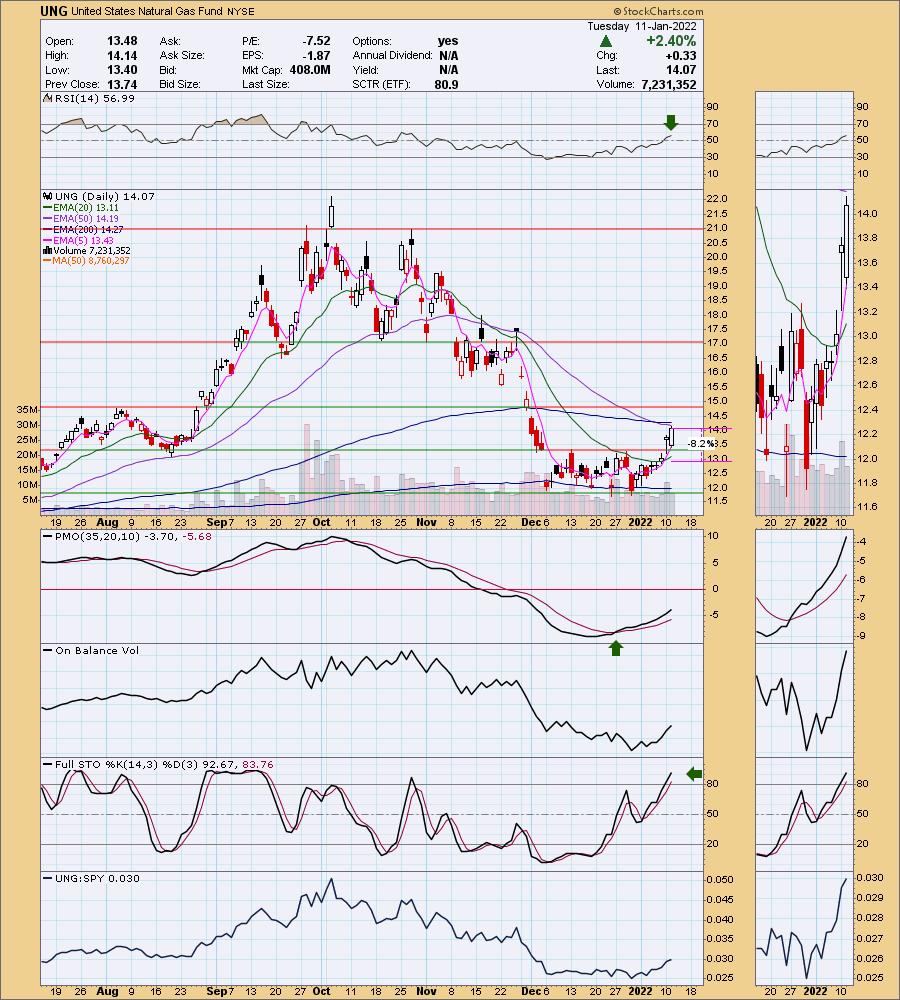Click the zoomed price candlestick thumbnail panel
900x1000 pixels.
click(x=804, y=353)
